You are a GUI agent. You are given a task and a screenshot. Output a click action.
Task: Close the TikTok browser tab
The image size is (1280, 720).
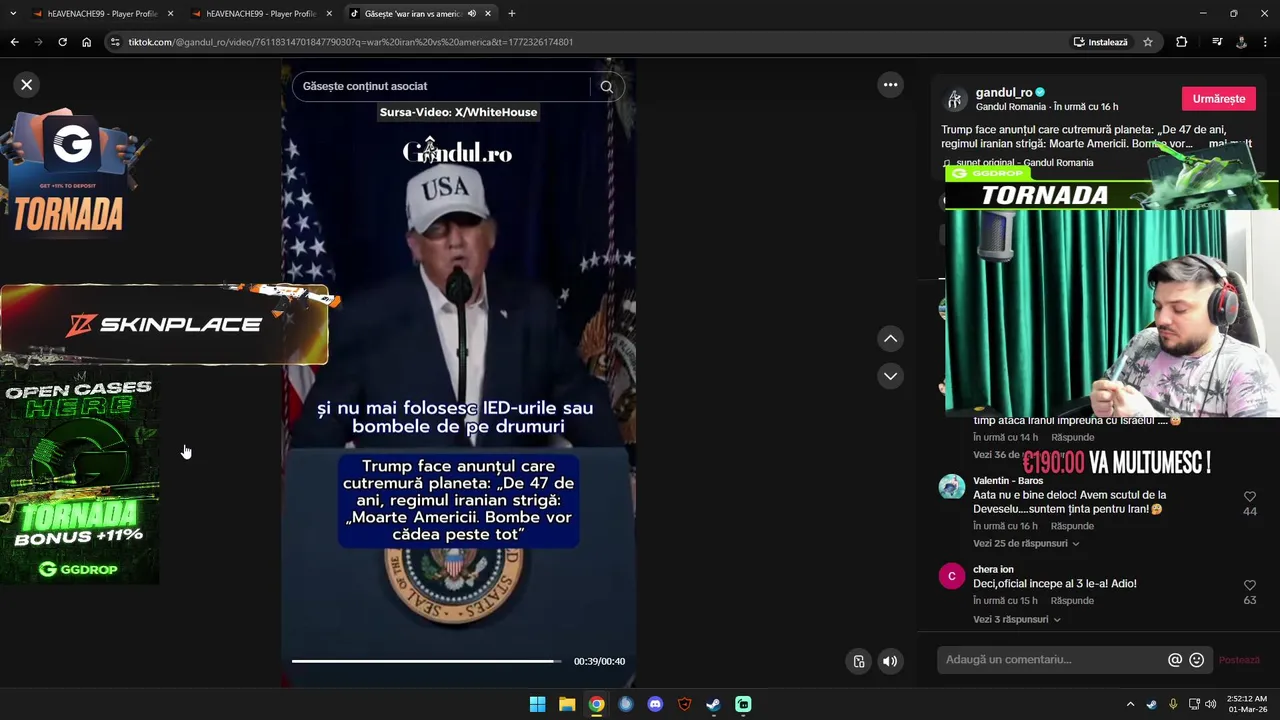pos(488,14)
